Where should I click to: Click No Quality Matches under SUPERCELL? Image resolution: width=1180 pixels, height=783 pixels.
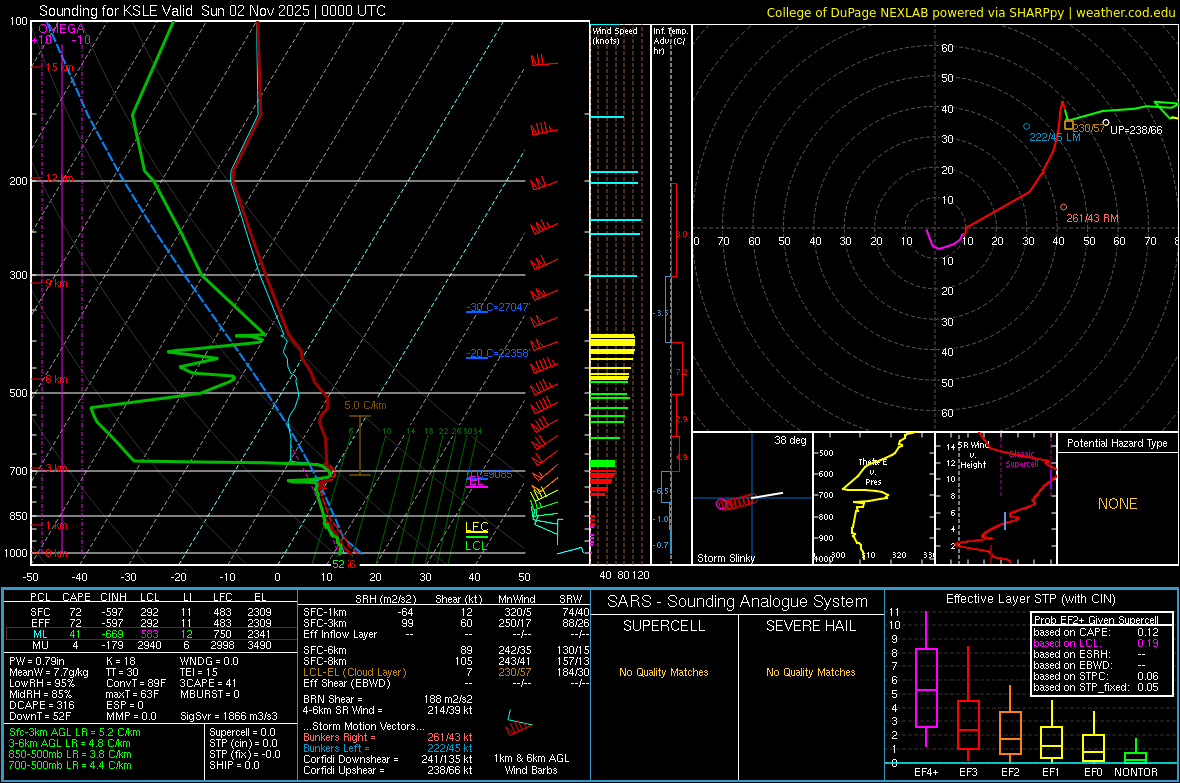pyautogui.click(x=664, y=672)
